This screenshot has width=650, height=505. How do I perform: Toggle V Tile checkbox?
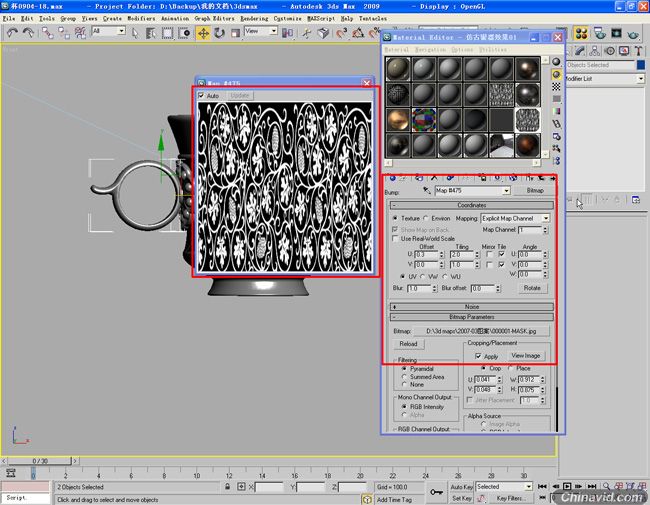pos(502,264)
